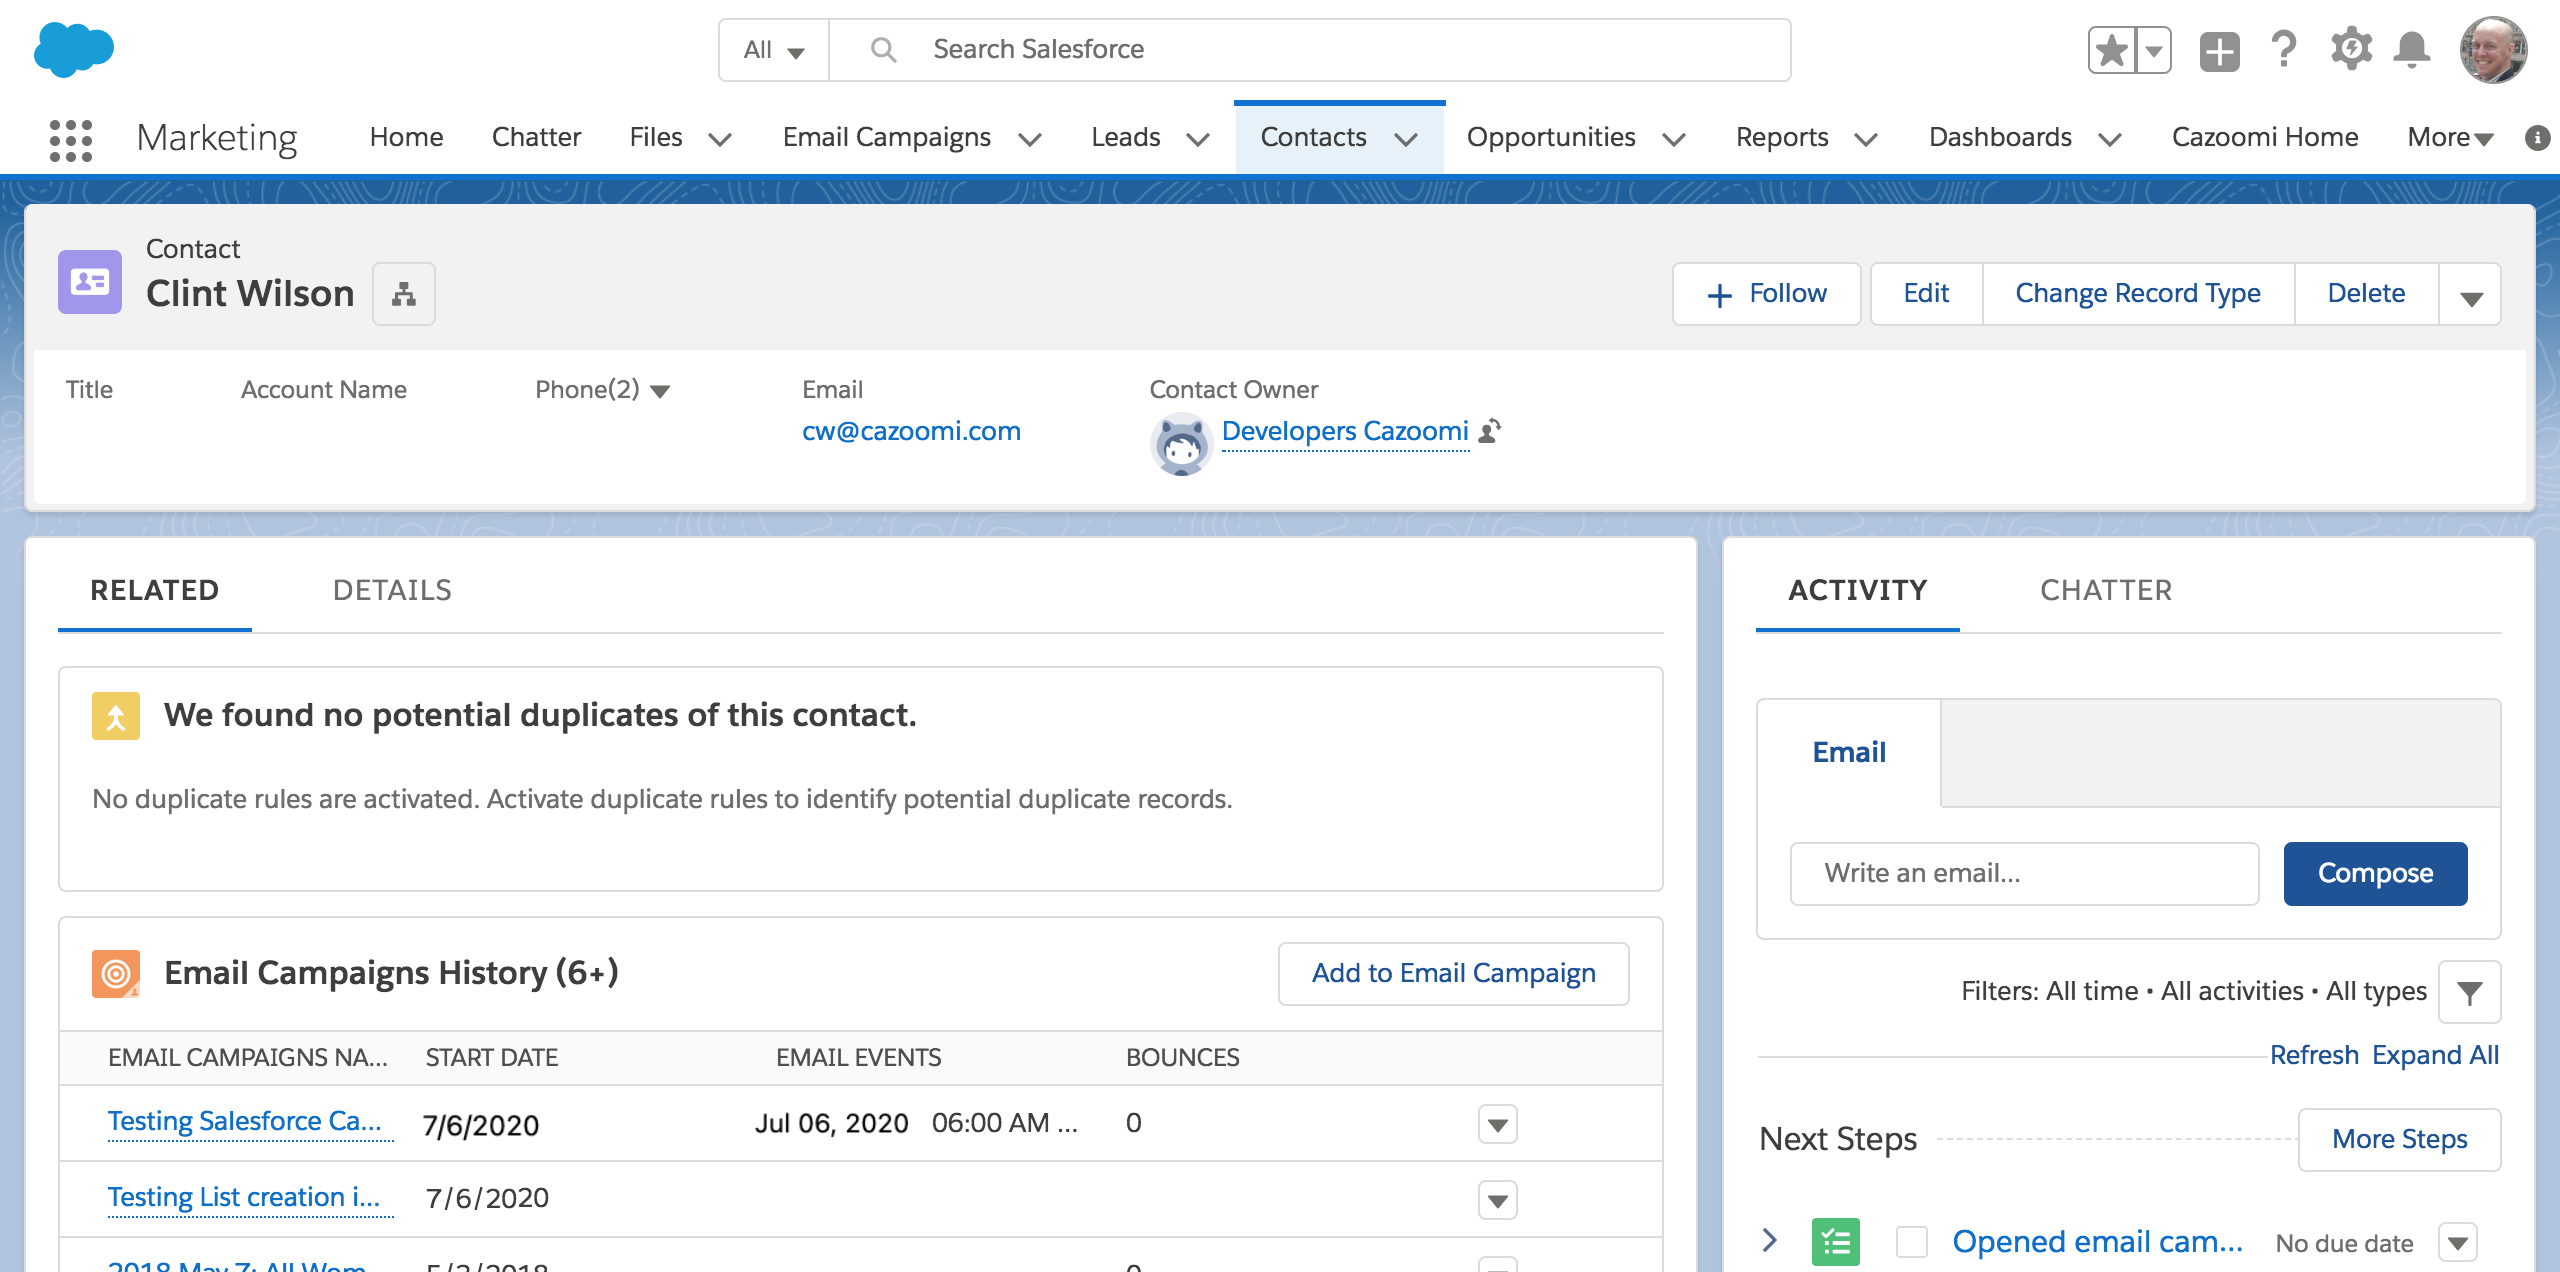The width and height of the screenshot is (2560, 1272).
Task: Open the activity filter funnel icon
Action: click(x=2469, y=992)
